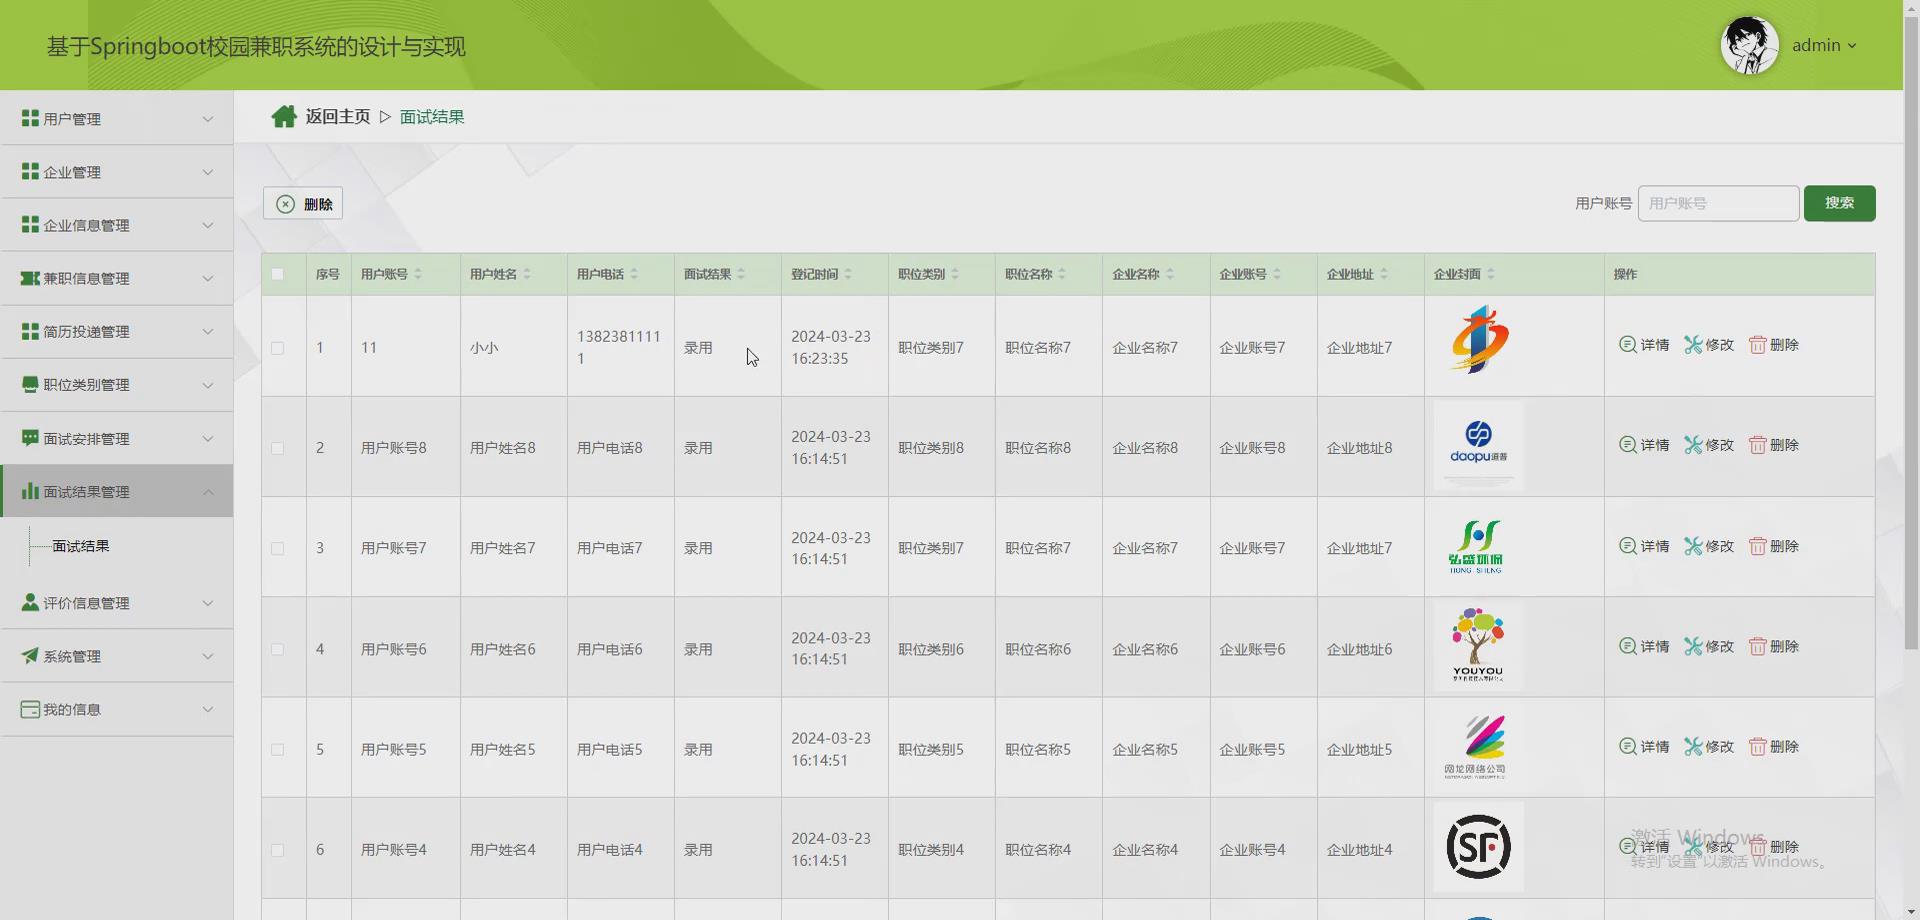Click the edit wrench icon in row 1
Image resolution: width=1920 pixels, height=920 pixels.
coord(1693,345)
